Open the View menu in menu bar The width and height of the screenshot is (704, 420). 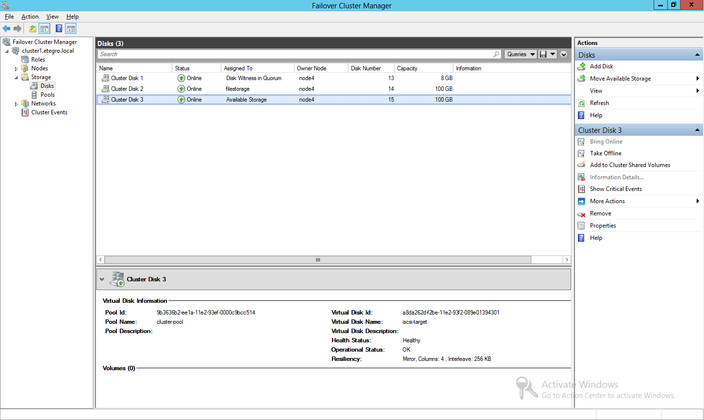[x=52, y=17]
